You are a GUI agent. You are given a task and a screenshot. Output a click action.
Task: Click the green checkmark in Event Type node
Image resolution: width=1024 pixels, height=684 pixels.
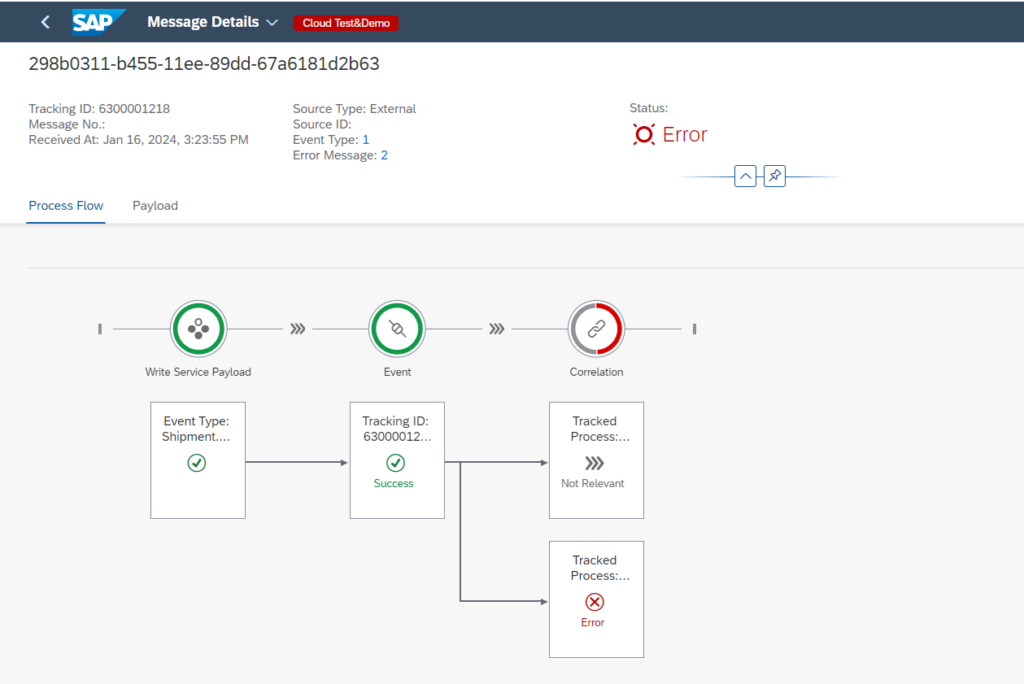(x=197, y=463)
